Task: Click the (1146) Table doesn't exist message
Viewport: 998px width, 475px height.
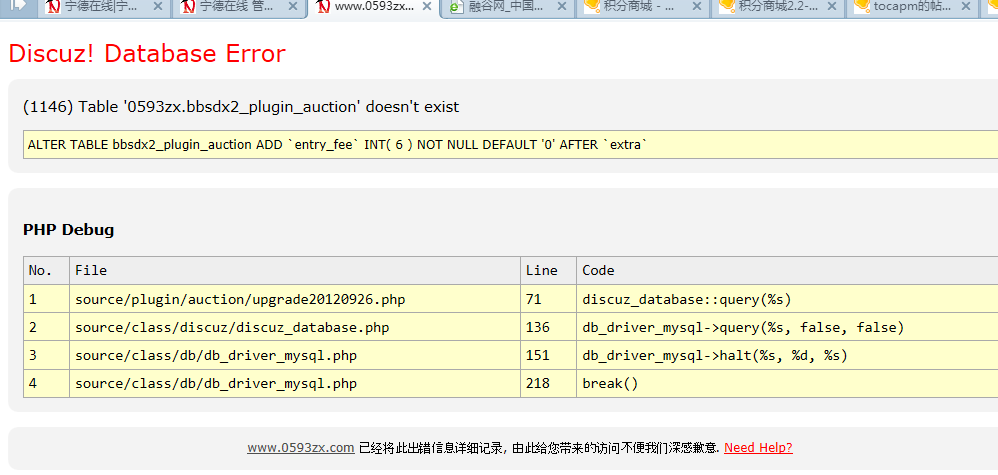Action: [x=241, y=107]
